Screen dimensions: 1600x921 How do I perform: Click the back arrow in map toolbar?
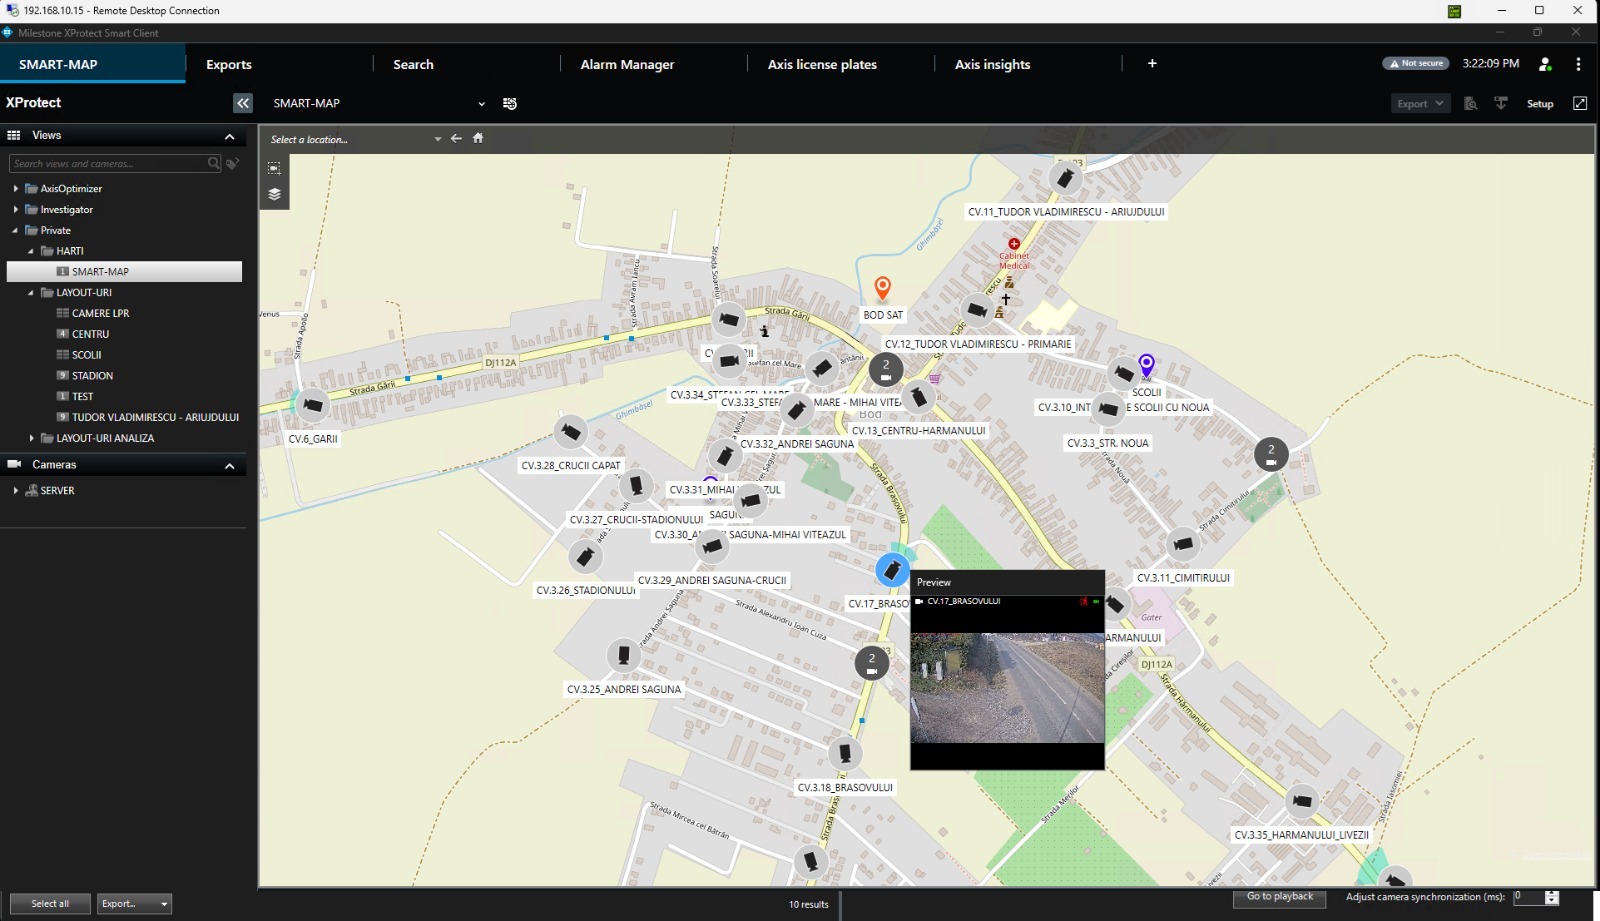point(456,138)
